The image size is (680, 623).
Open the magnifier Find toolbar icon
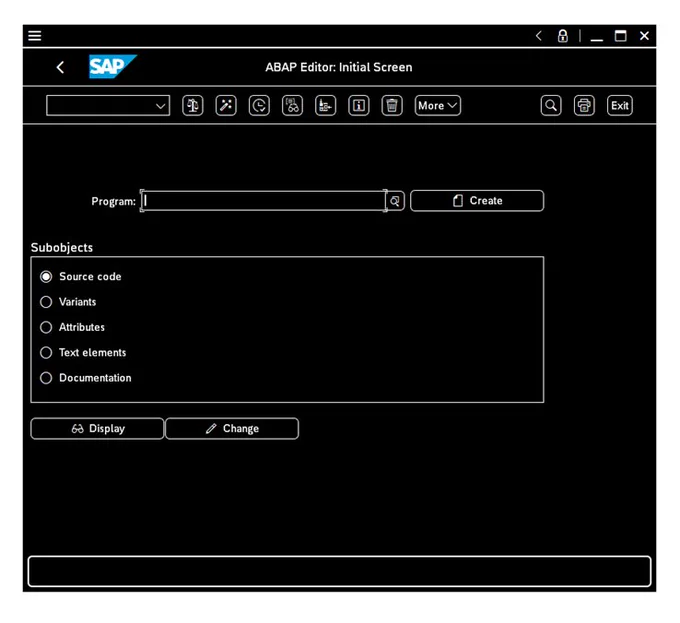[x=551, y=106]
